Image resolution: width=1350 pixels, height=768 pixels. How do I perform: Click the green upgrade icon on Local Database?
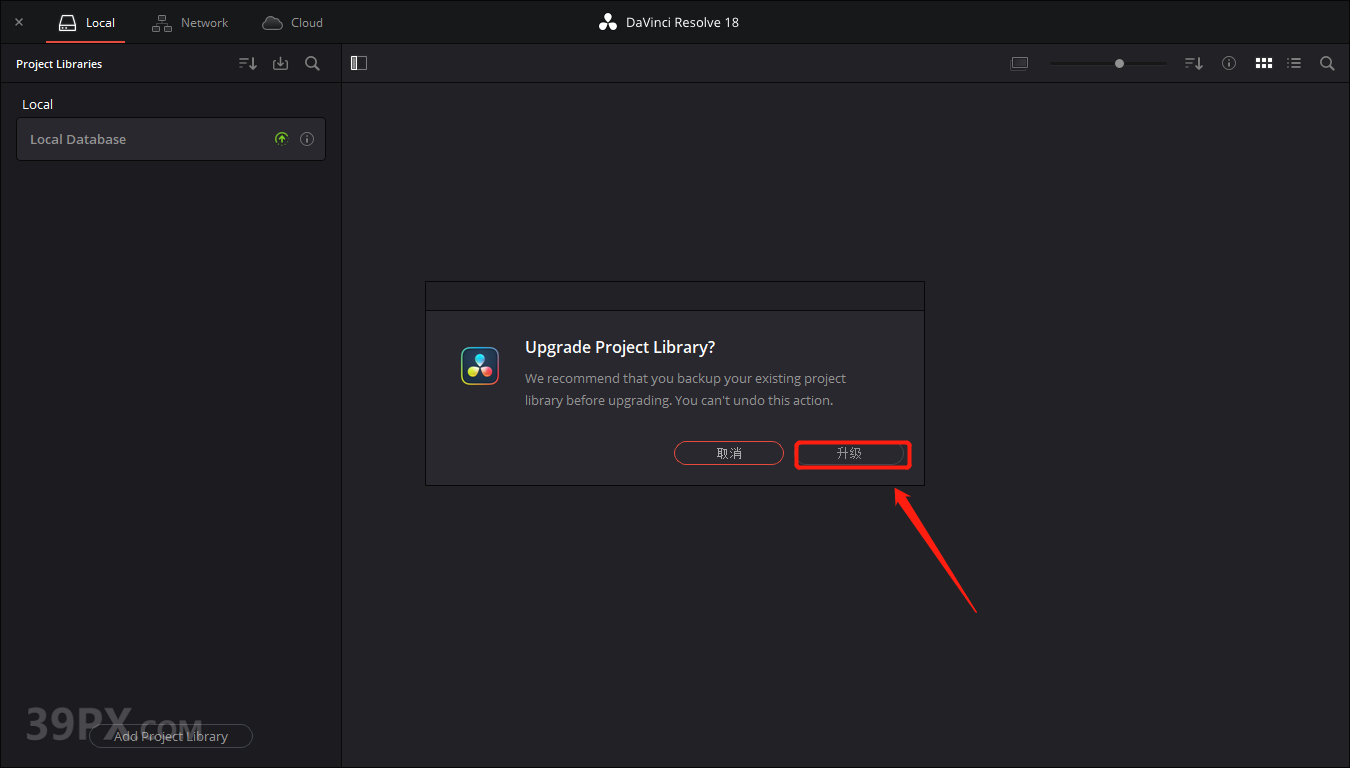281,139
